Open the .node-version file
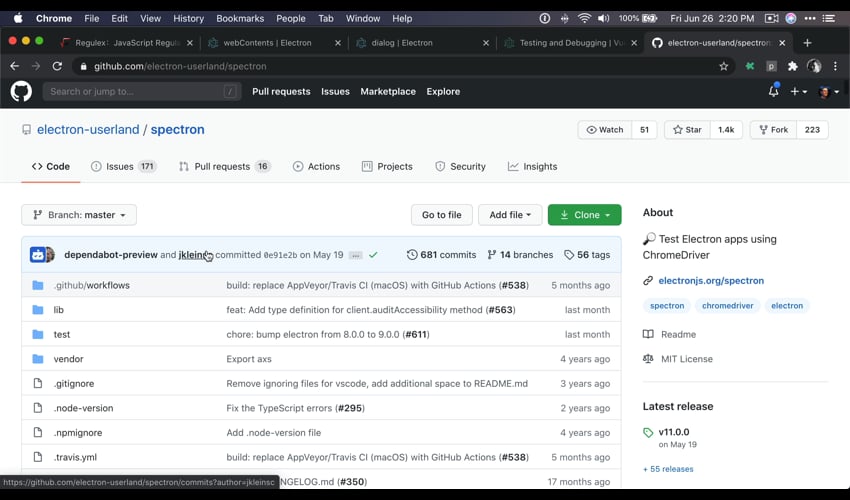Screen dimensions: 850x500 tap(83, 408)
